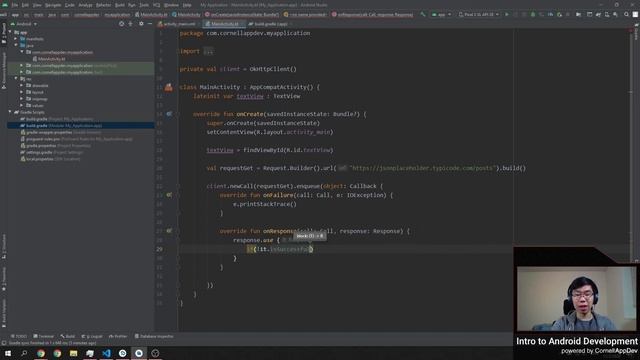Screen dimensions: 640x360
Task: Open the app run configuration dropdown
Action: (441, 14)
